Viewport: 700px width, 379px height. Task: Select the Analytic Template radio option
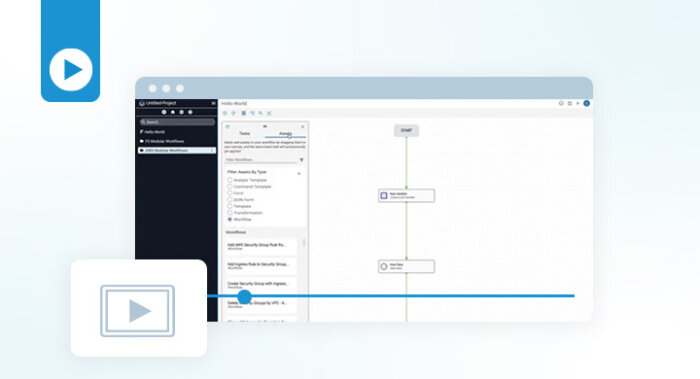(230, 180)
